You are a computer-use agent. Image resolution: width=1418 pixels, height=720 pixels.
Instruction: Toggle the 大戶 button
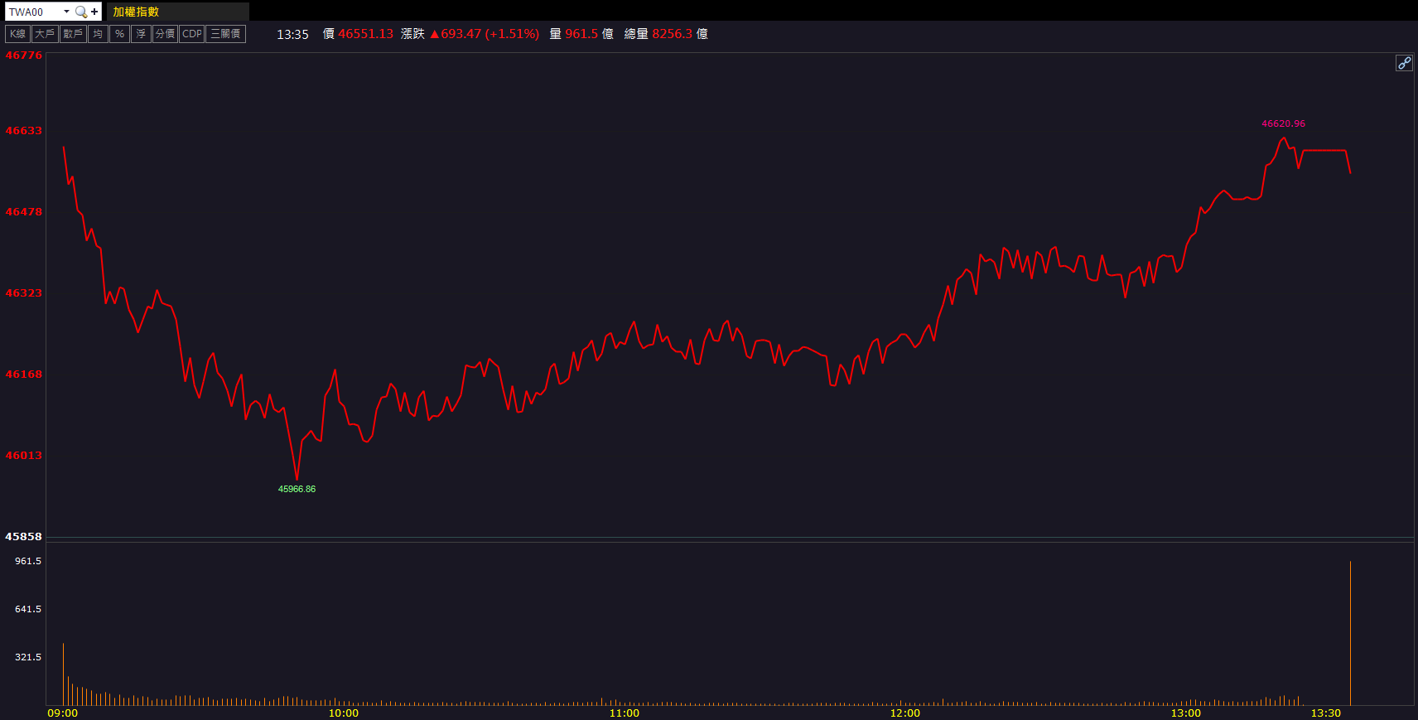45,34
